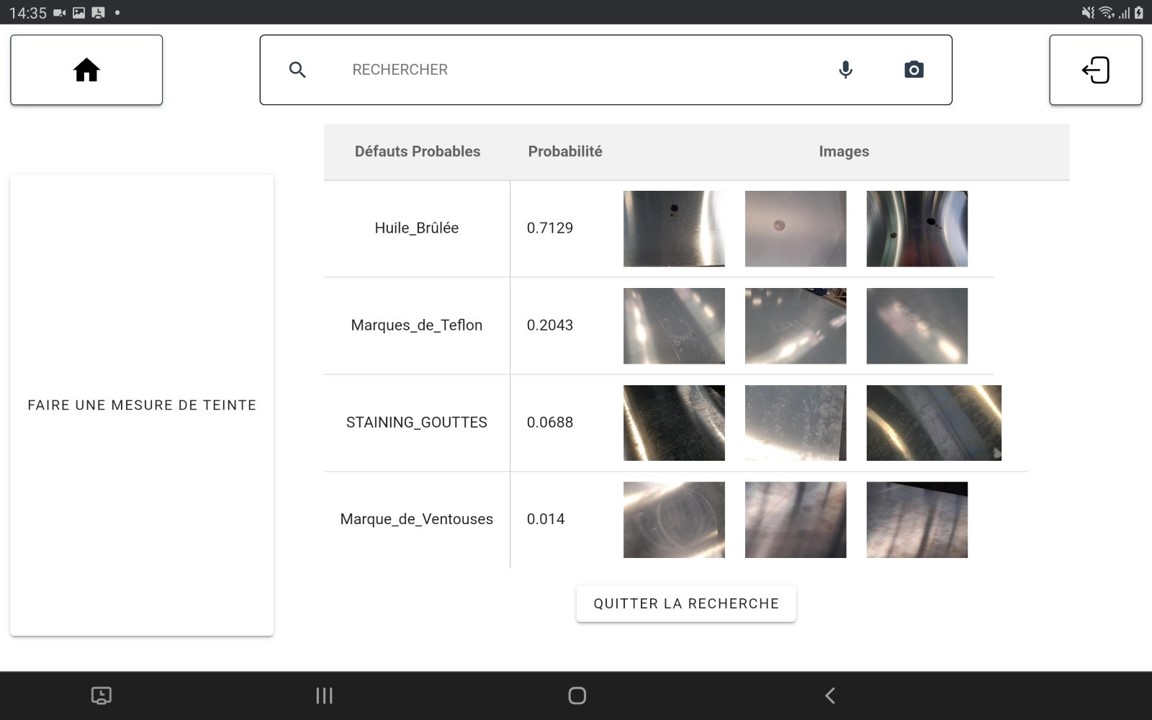Click the Probabilité column header
This screenshot has height=720, width=1152.
click(x=565, y=152)
